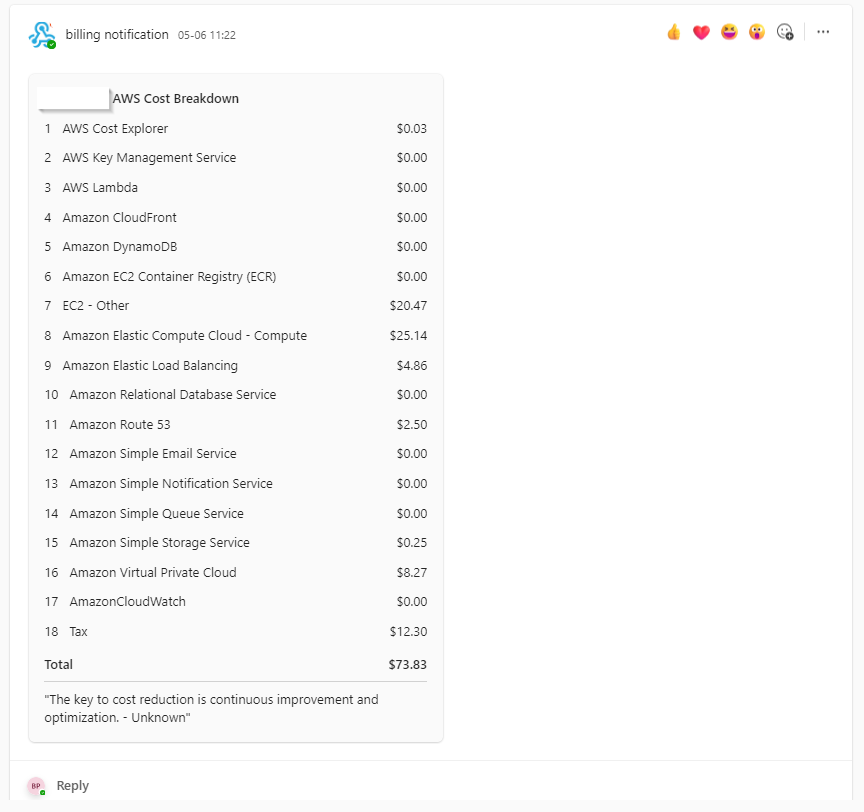Select the Amazon DynamoDB row label

click(120, 247)
